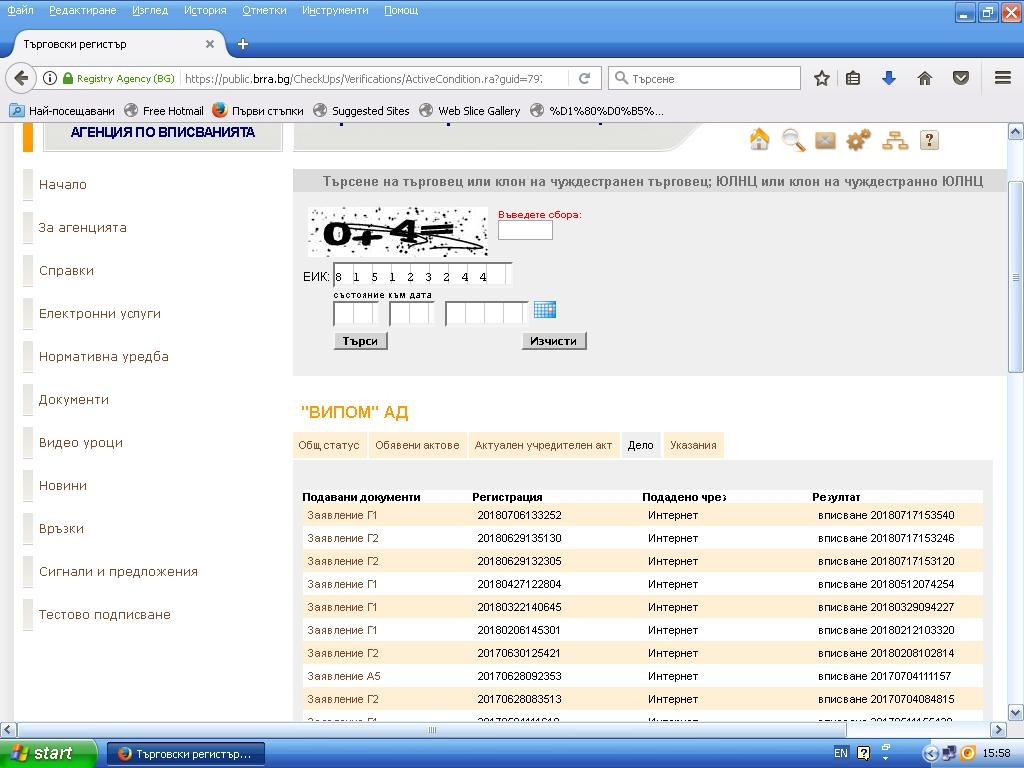Click the horizontal scrollbar right arrow
Viewport: 1024px width, 768px height.
pos(998,729)
